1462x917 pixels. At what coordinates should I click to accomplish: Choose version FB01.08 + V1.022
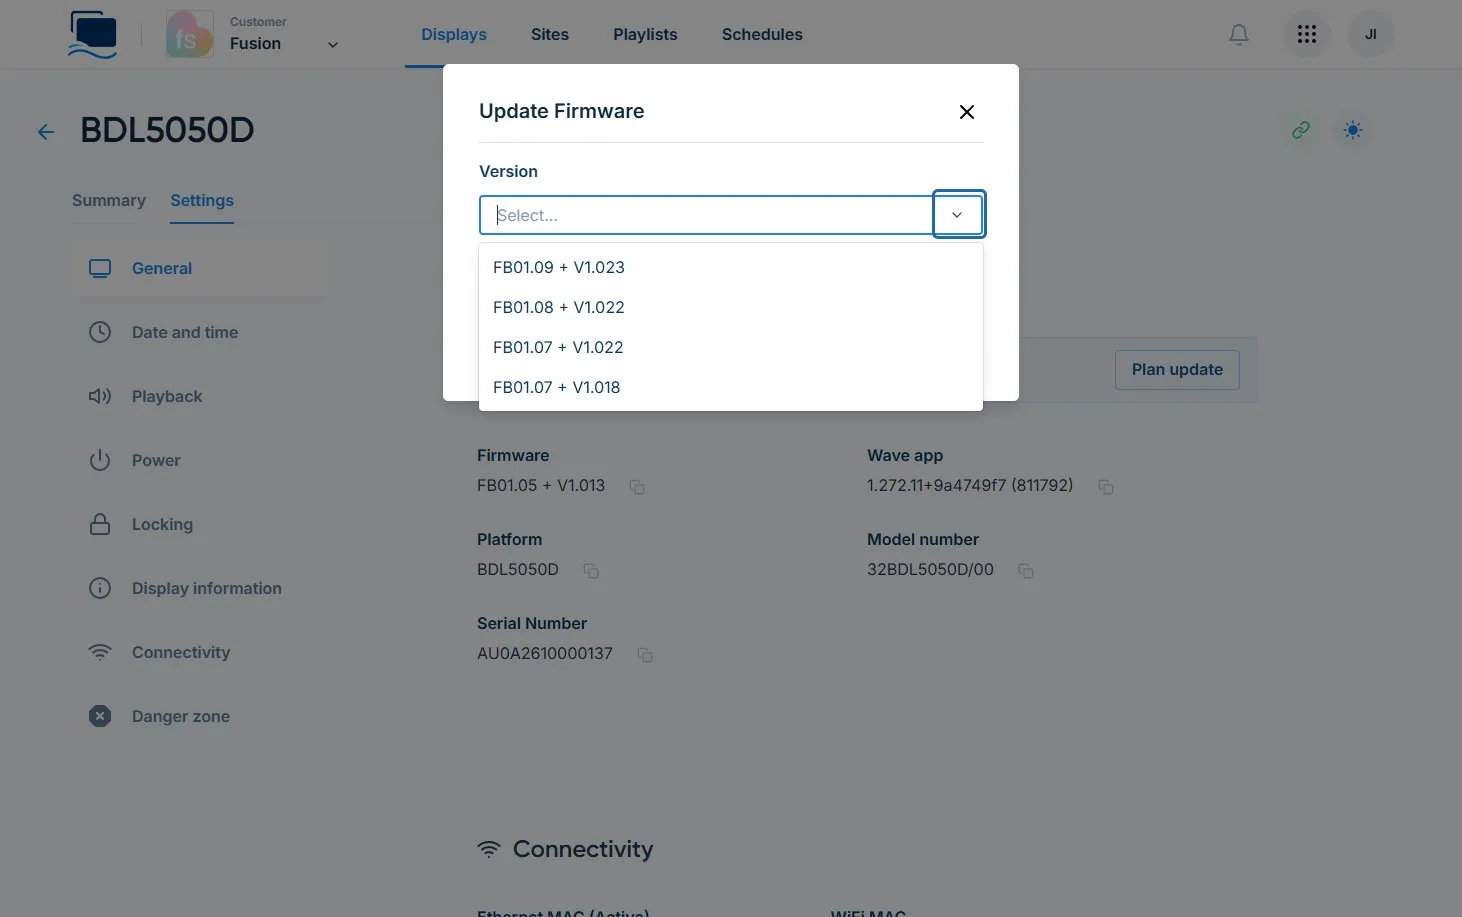coord(731,307)
